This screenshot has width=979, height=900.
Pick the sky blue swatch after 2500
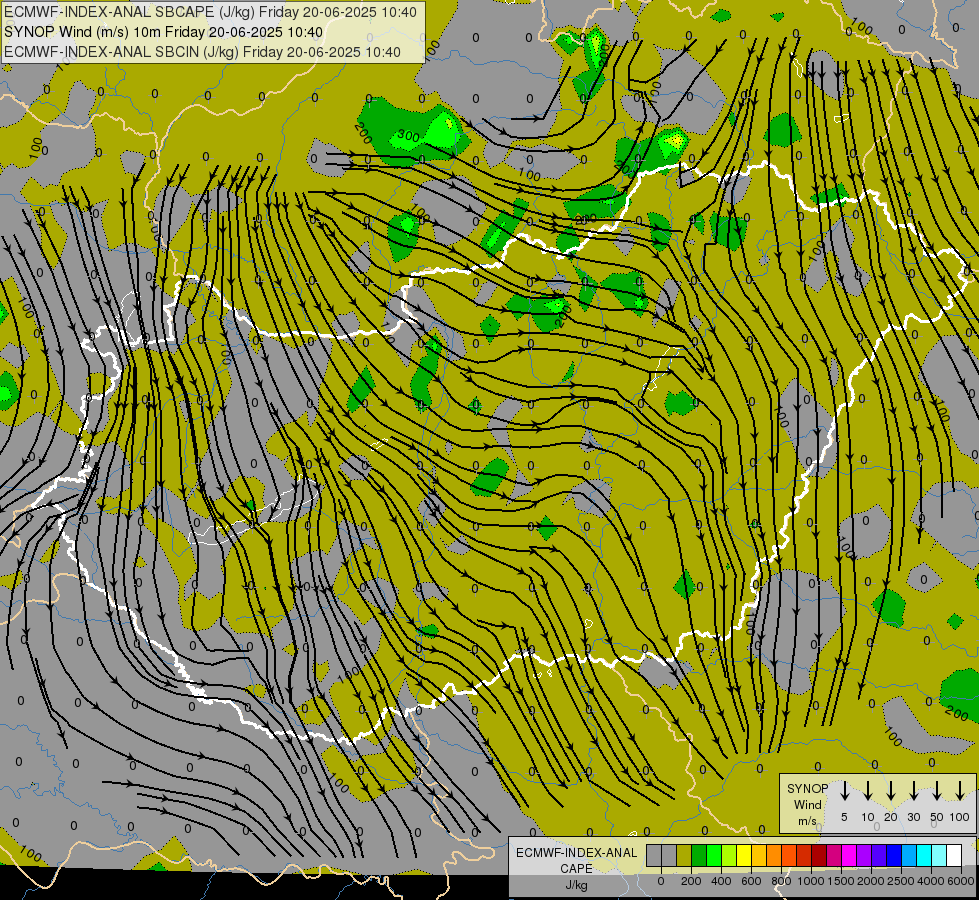coord(908,855)
